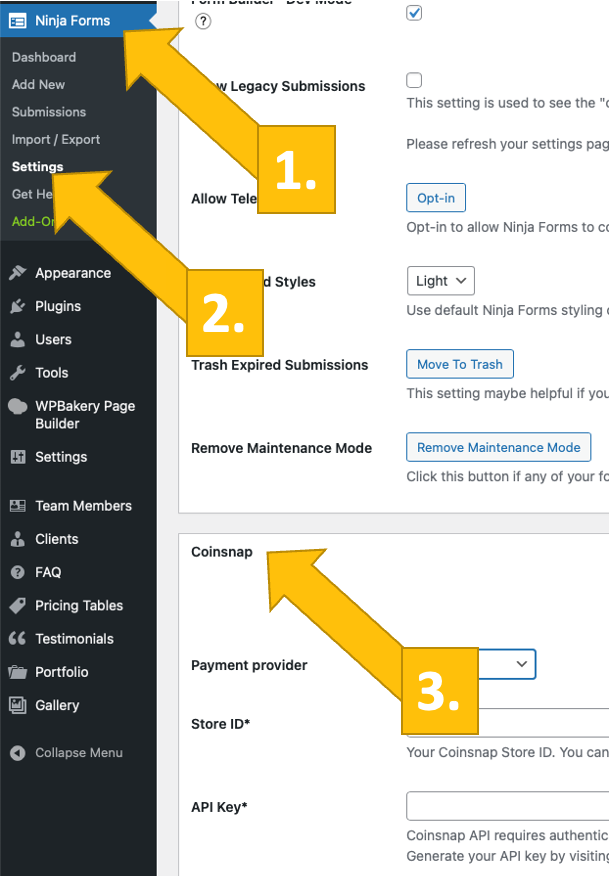
Task: Open the Payment provider dropdown
Action: pos(507,664)
